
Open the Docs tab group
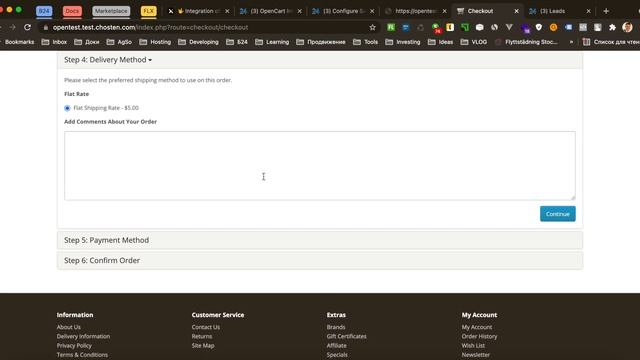(x=72, y=11)
